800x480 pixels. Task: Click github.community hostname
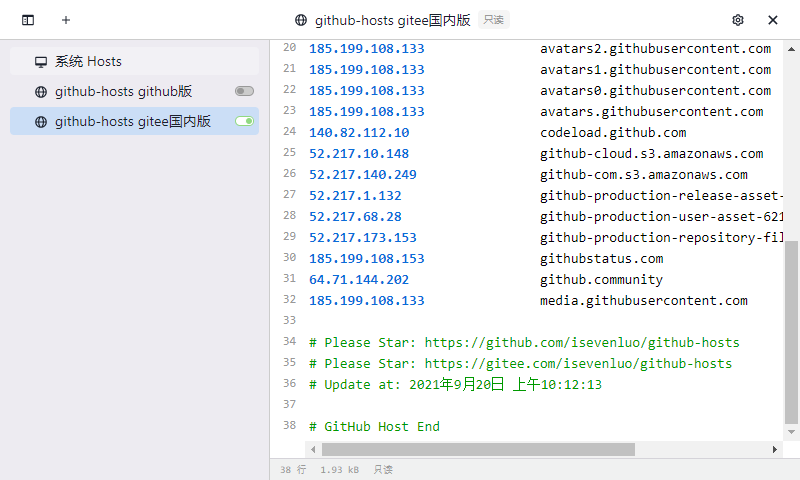(602, 280)
